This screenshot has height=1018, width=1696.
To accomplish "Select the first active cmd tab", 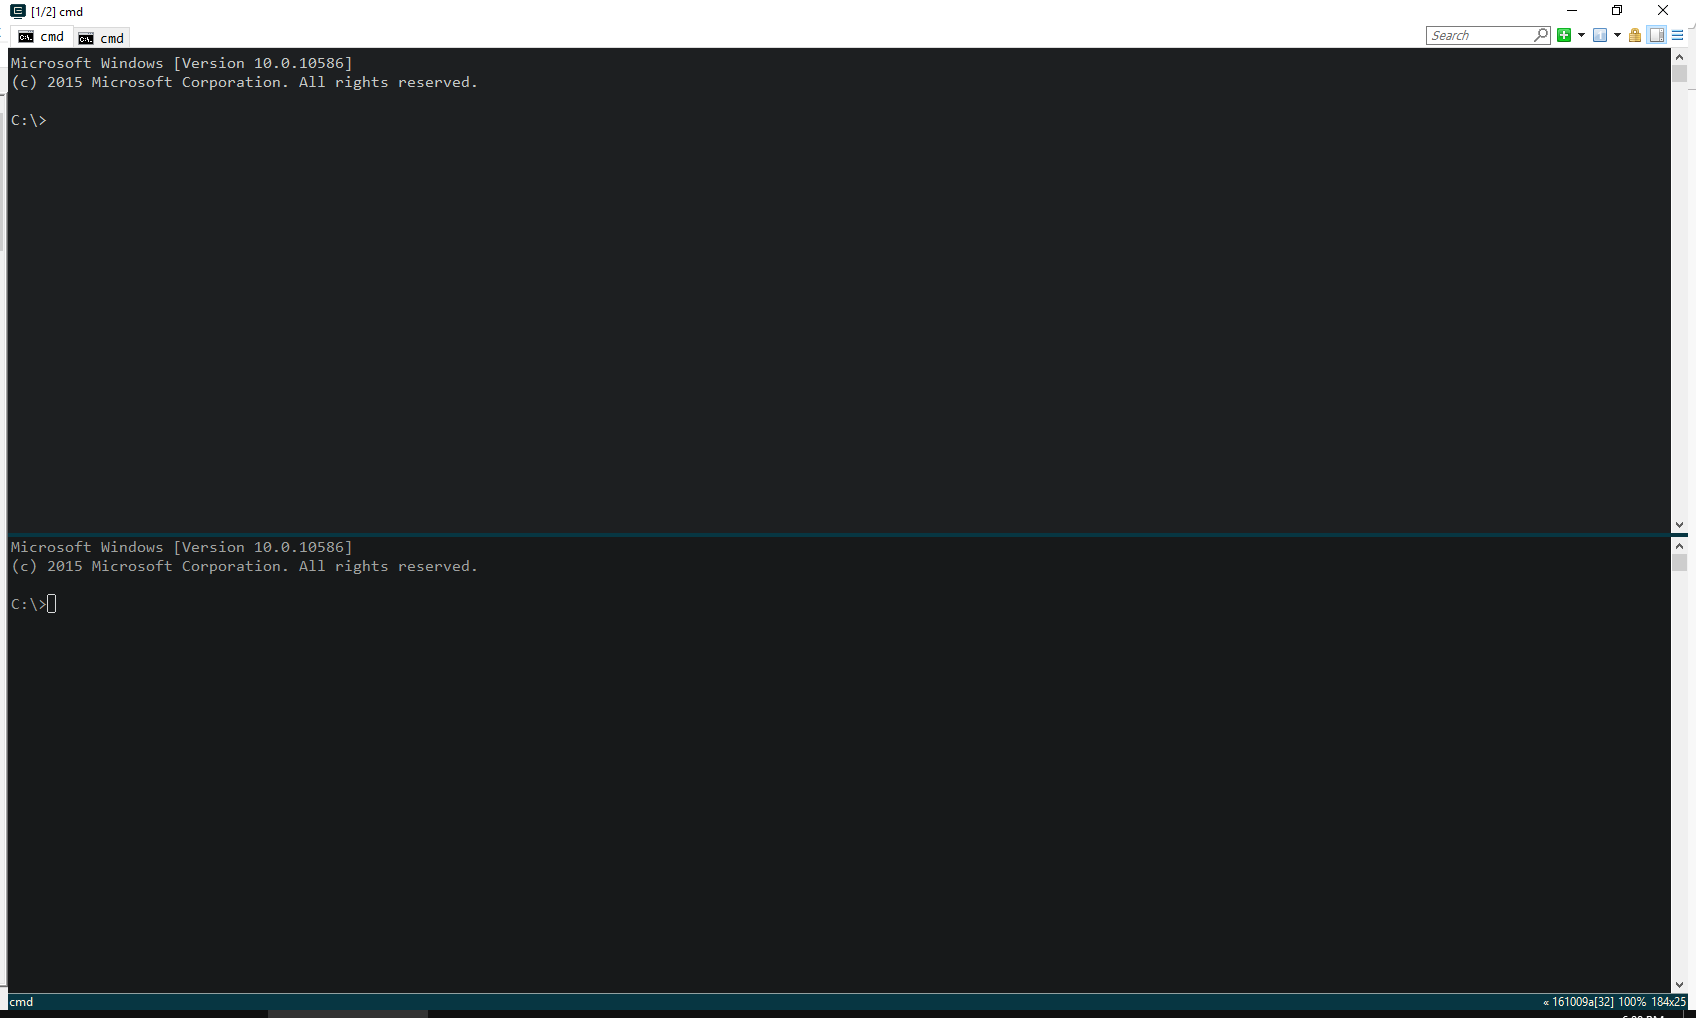I will pos(41,37).
